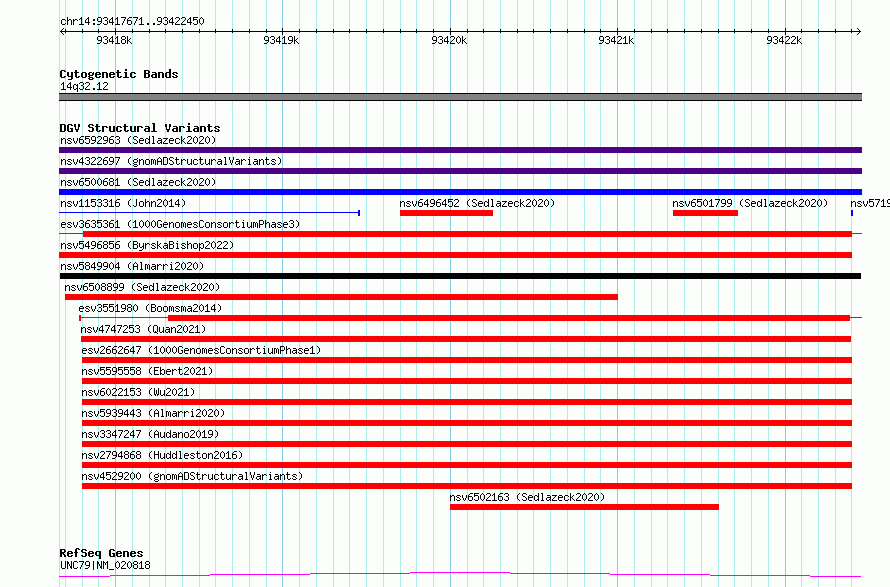Open nsv4529200 (gnomADStructuralVariants) label
The image size is (890, 587).
tap(192, 476)
